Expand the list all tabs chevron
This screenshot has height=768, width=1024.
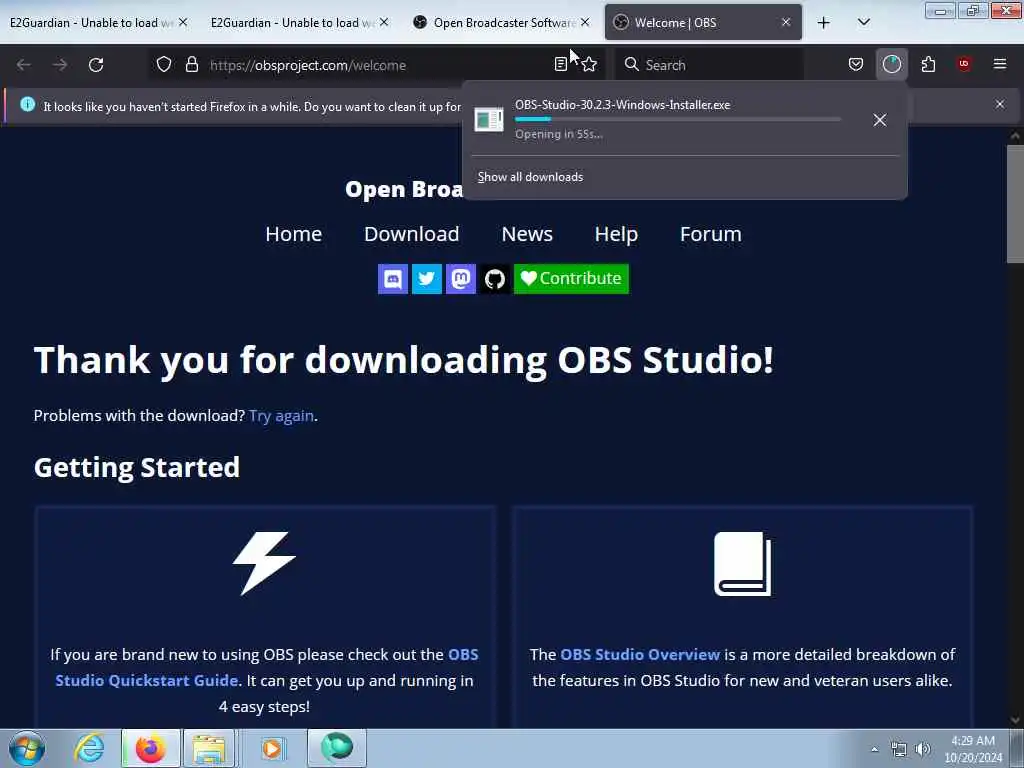(863, 23)
